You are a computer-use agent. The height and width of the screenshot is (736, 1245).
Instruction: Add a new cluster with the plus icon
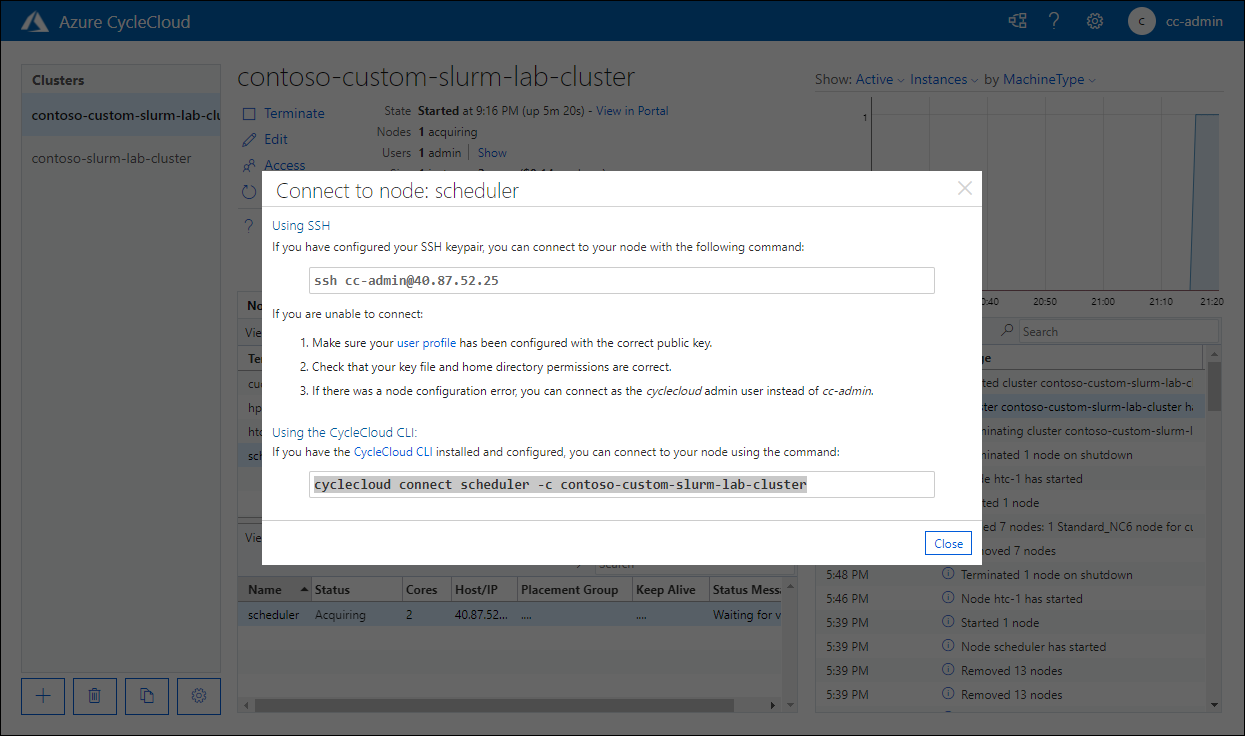coord(42,696)
